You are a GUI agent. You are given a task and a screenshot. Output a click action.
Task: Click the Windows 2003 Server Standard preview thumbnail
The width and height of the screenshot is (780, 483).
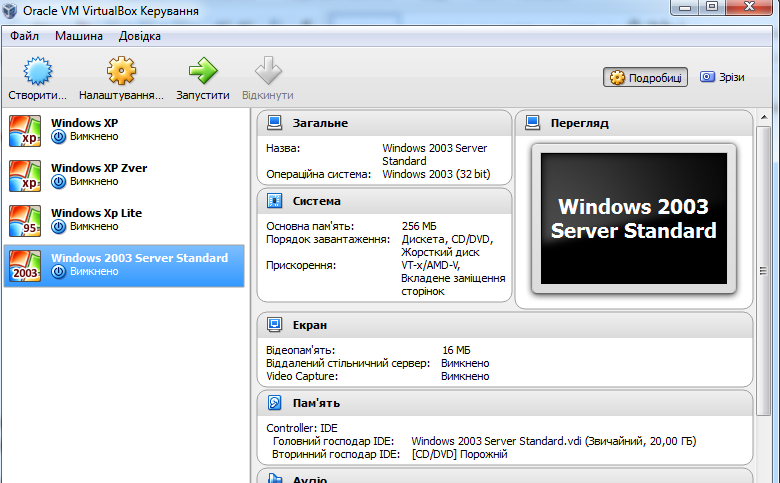pyautogui.click(x=634, y=218)
